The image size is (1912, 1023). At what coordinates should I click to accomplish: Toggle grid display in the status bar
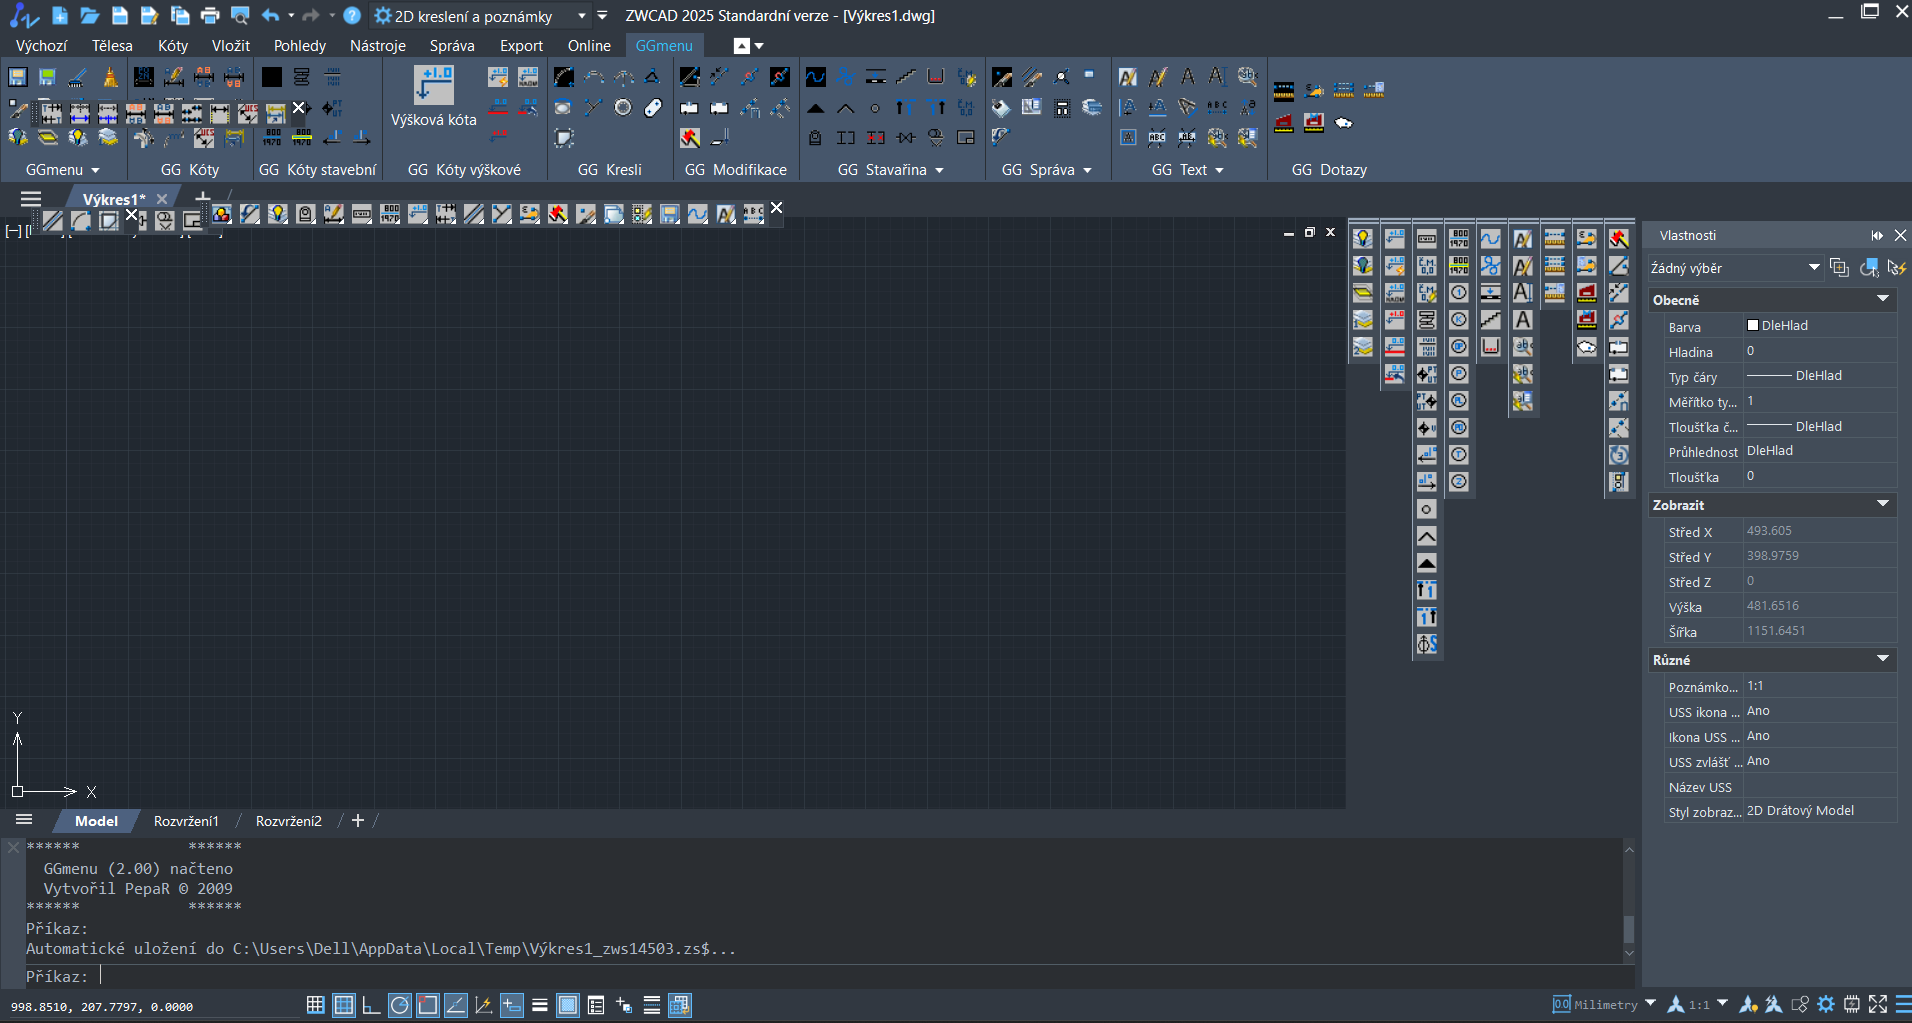(344, 1005)
